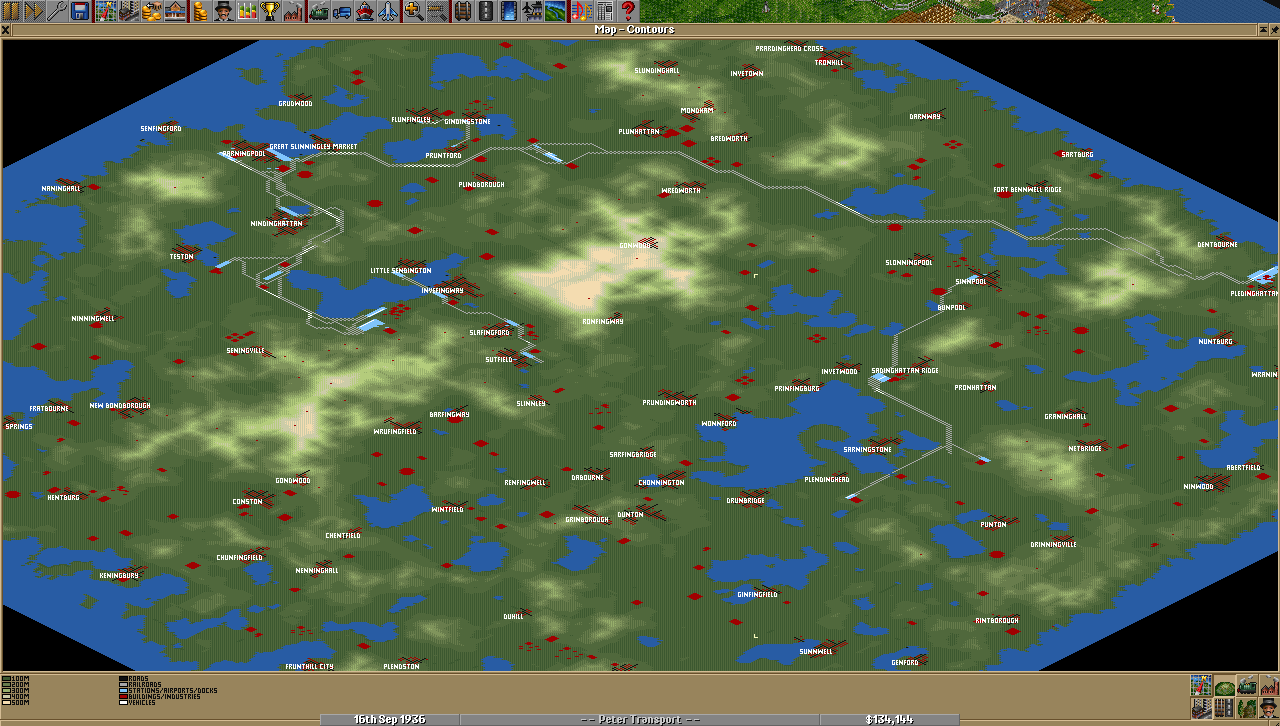Zoom out with the magnifier minus
The width and height of the screenshot is (1280, 726).
tap(436, 11)
